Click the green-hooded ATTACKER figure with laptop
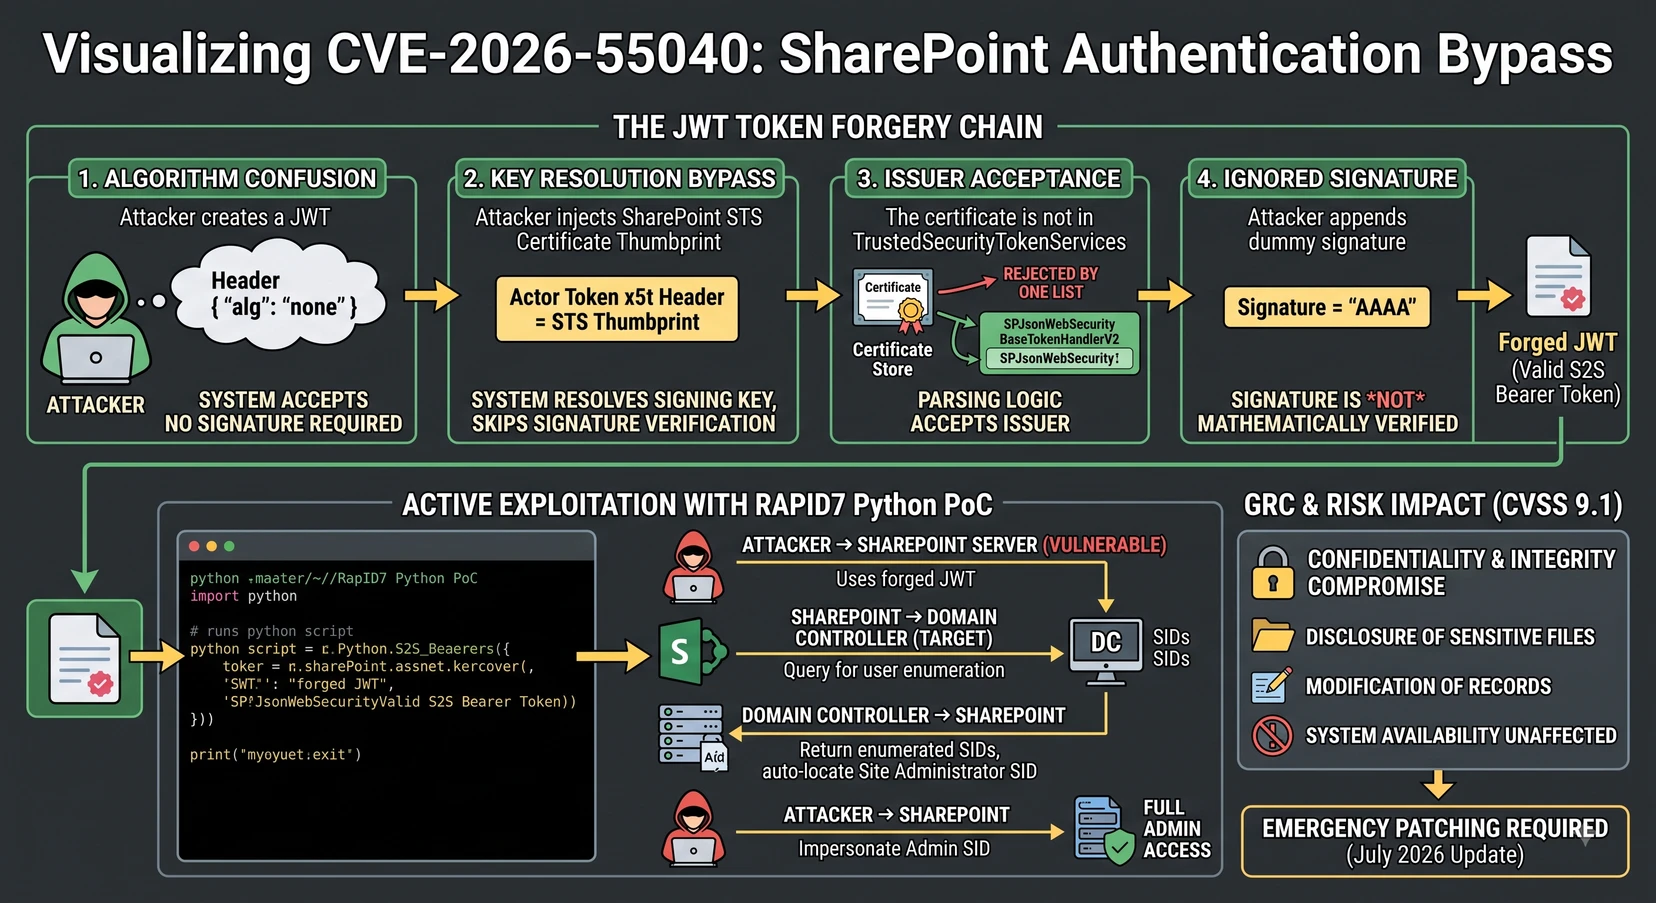Screen dimensions: 1656x903 click(x=95, y=318)
